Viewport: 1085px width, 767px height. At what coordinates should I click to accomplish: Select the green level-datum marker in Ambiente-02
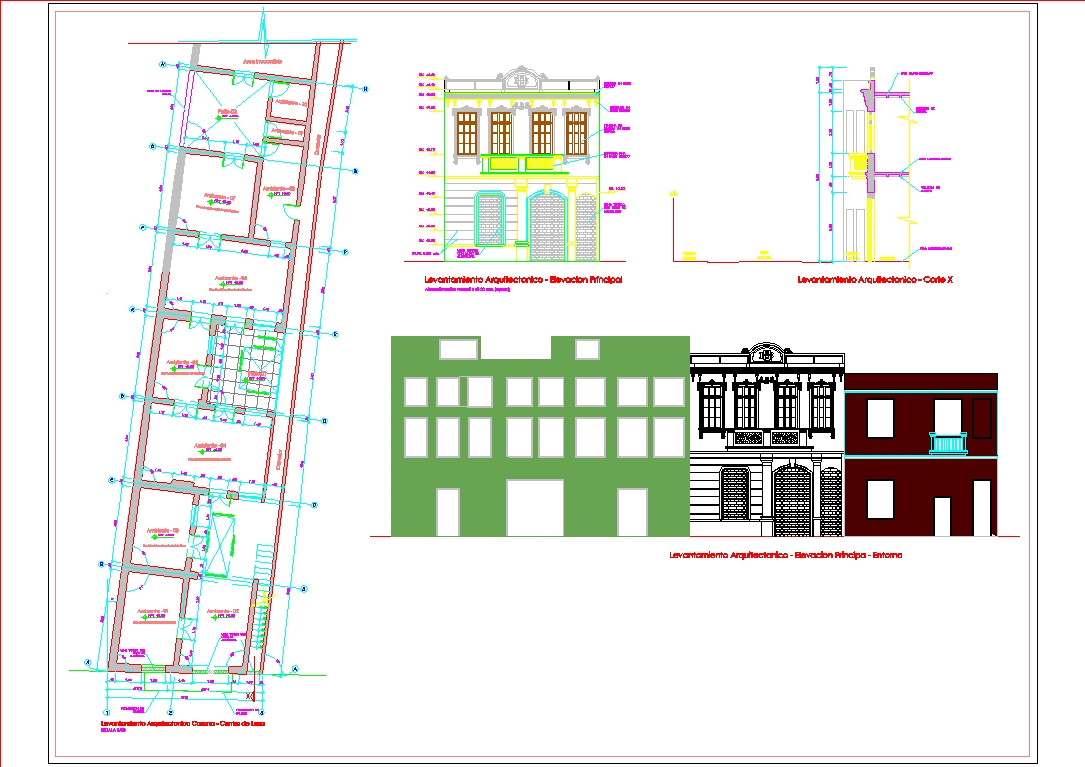click(x=215, y=616)
